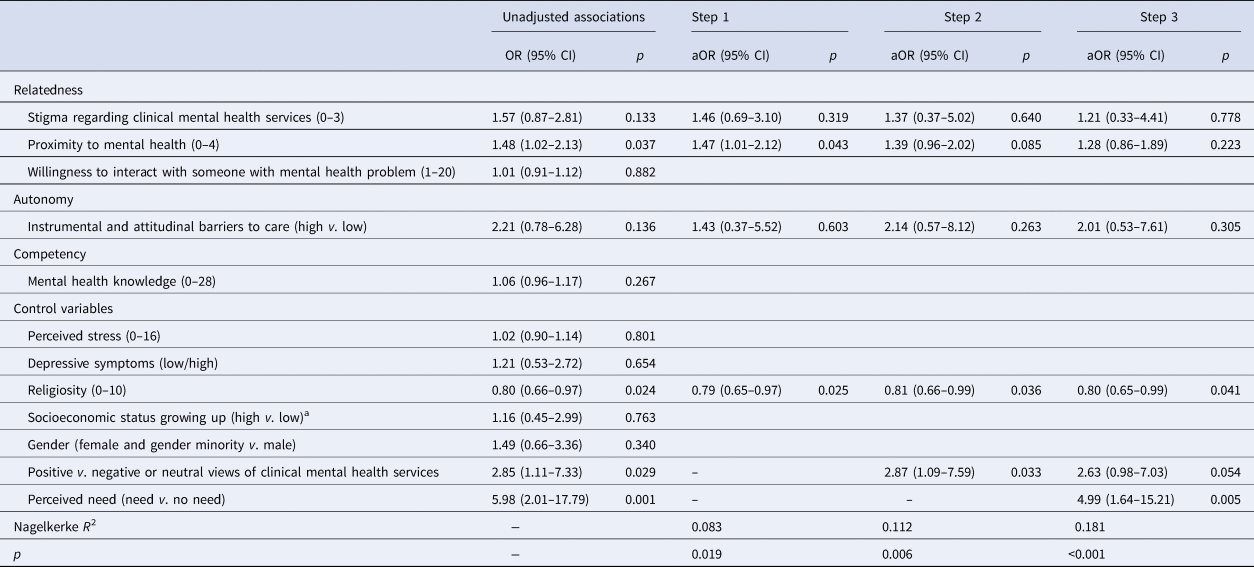Select the Mental health knowledge (0–28) label
Image resolution: width=1254 pixels, height=567 pixels.
click(115, 282)
